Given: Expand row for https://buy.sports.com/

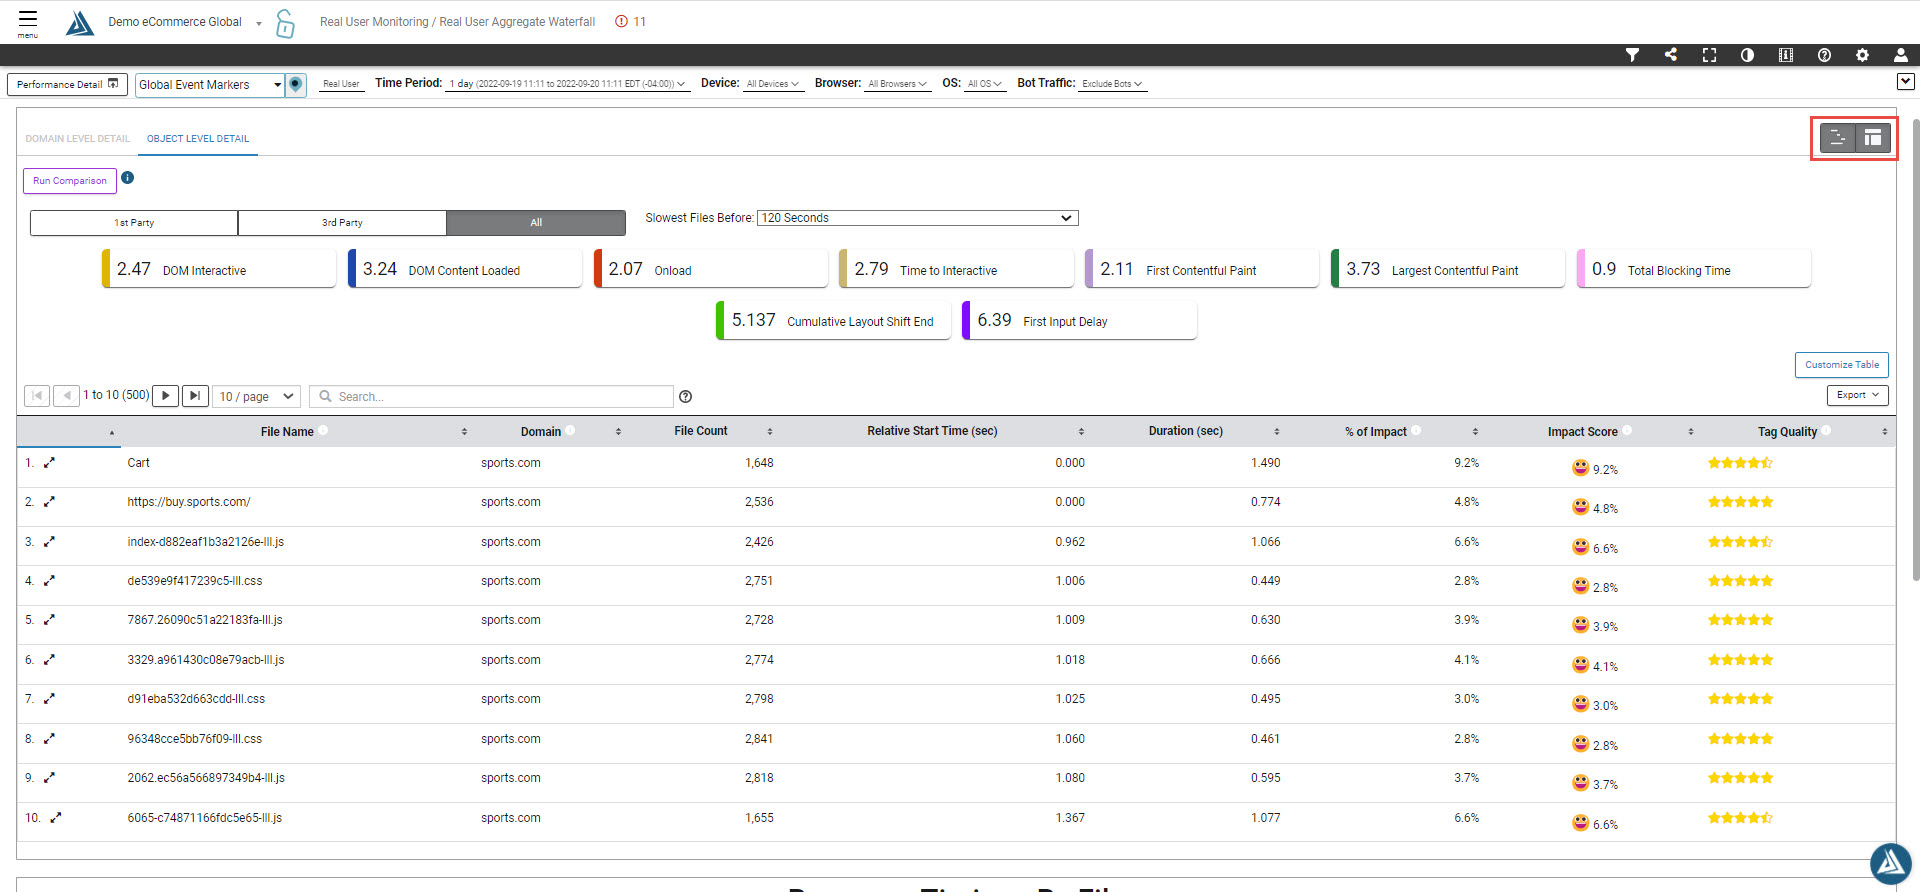Looking at the screenshot, I should 49,502.
